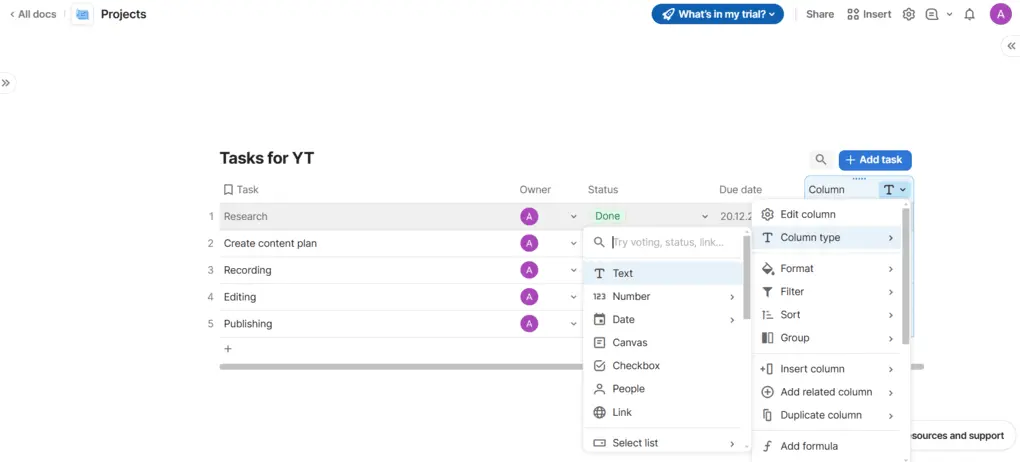Open the account avatar in header
Viewport: 1020px width, 462px height.
click(x=1000, y=14)
